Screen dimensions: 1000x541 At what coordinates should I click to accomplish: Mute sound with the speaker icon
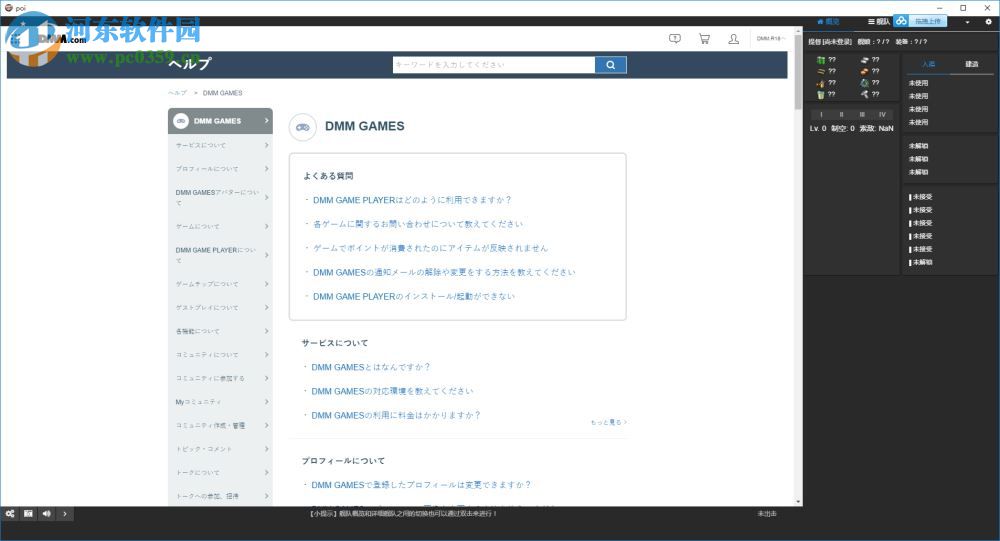pyautogui.click(x=47, y=514)
